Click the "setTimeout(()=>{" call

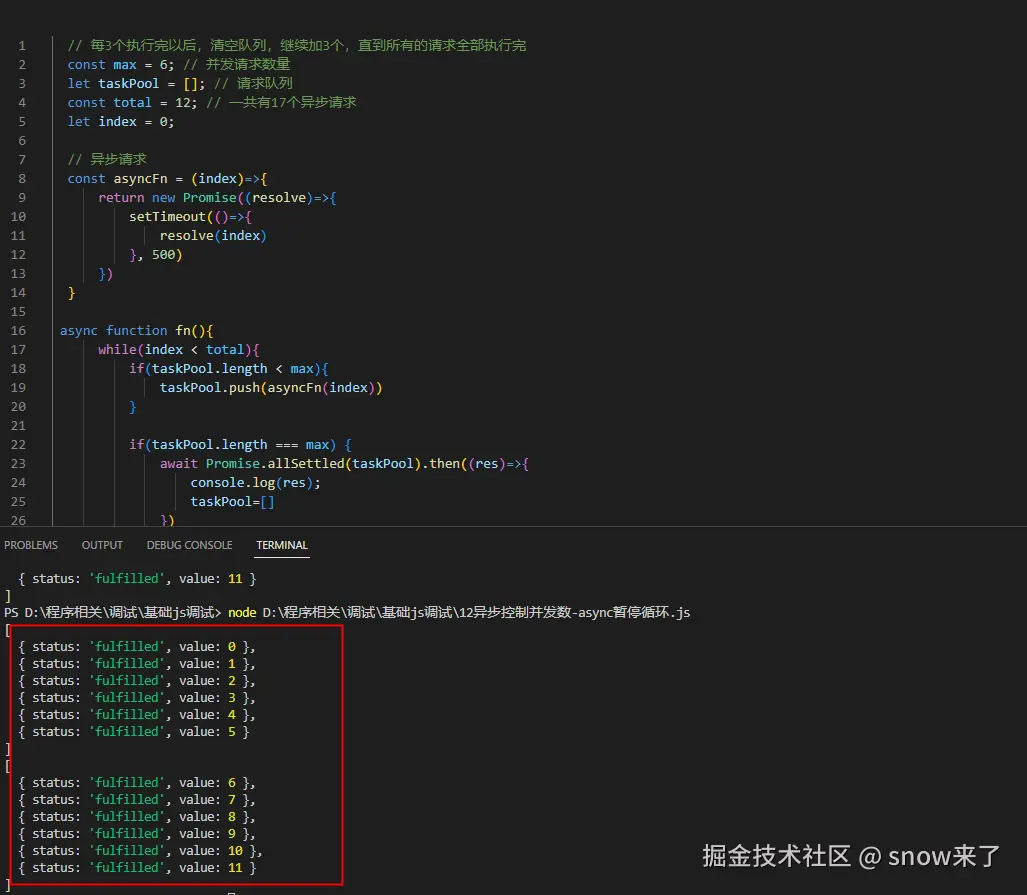[190, 216]
